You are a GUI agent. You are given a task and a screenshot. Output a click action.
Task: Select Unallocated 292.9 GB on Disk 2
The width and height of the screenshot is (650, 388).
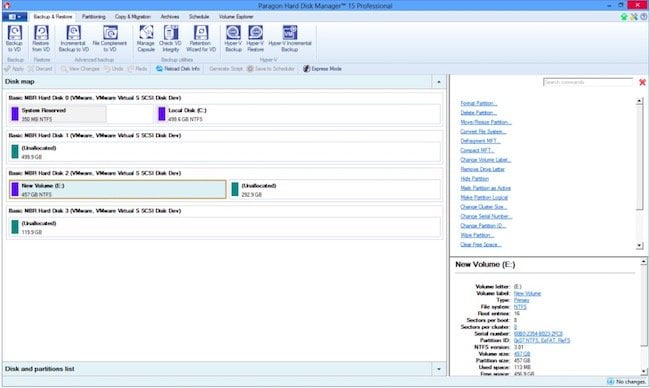click(x=335, y=190)
